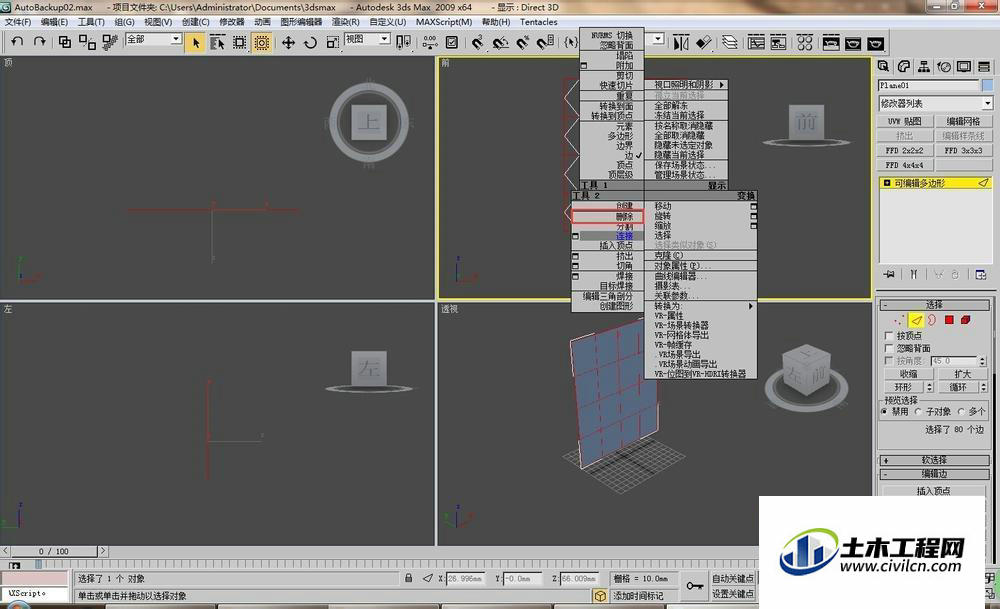Screen dimensions: 1000x609
Task: Open the Render Setup teapot icon
Action: [x=831, y=43]
